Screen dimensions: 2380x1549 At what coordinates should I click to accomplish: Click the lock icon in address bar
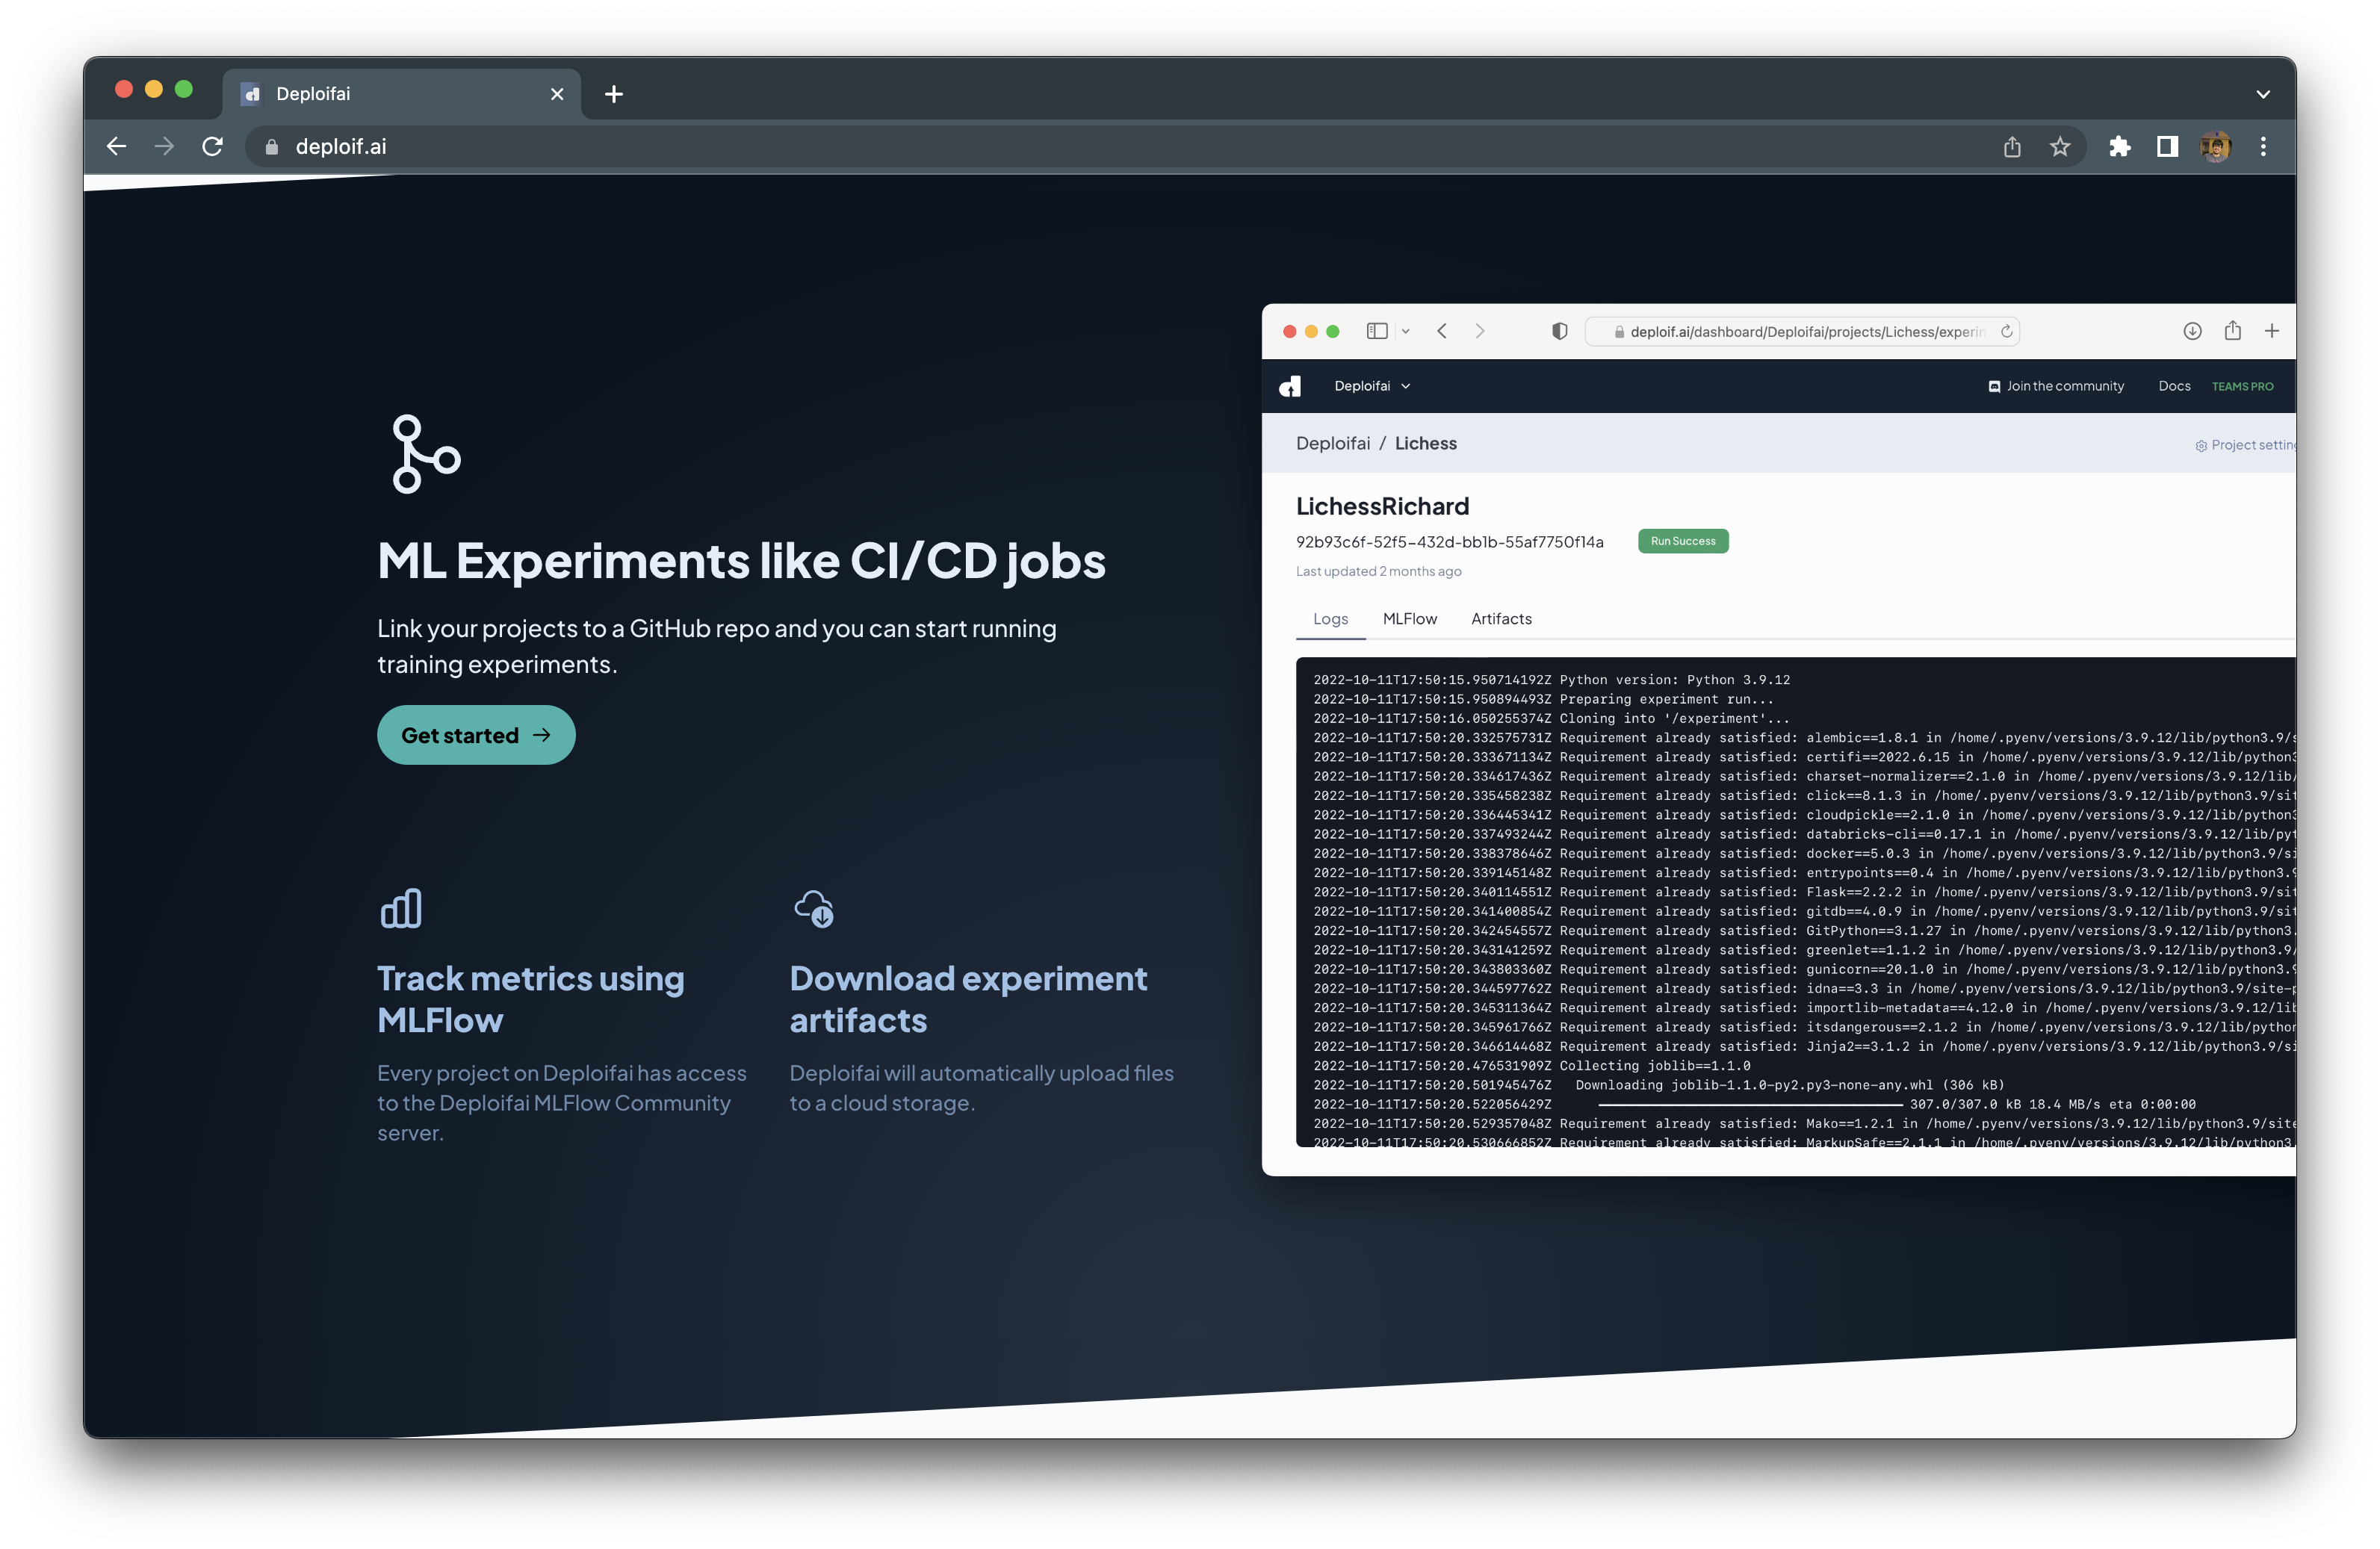(271, 147)
